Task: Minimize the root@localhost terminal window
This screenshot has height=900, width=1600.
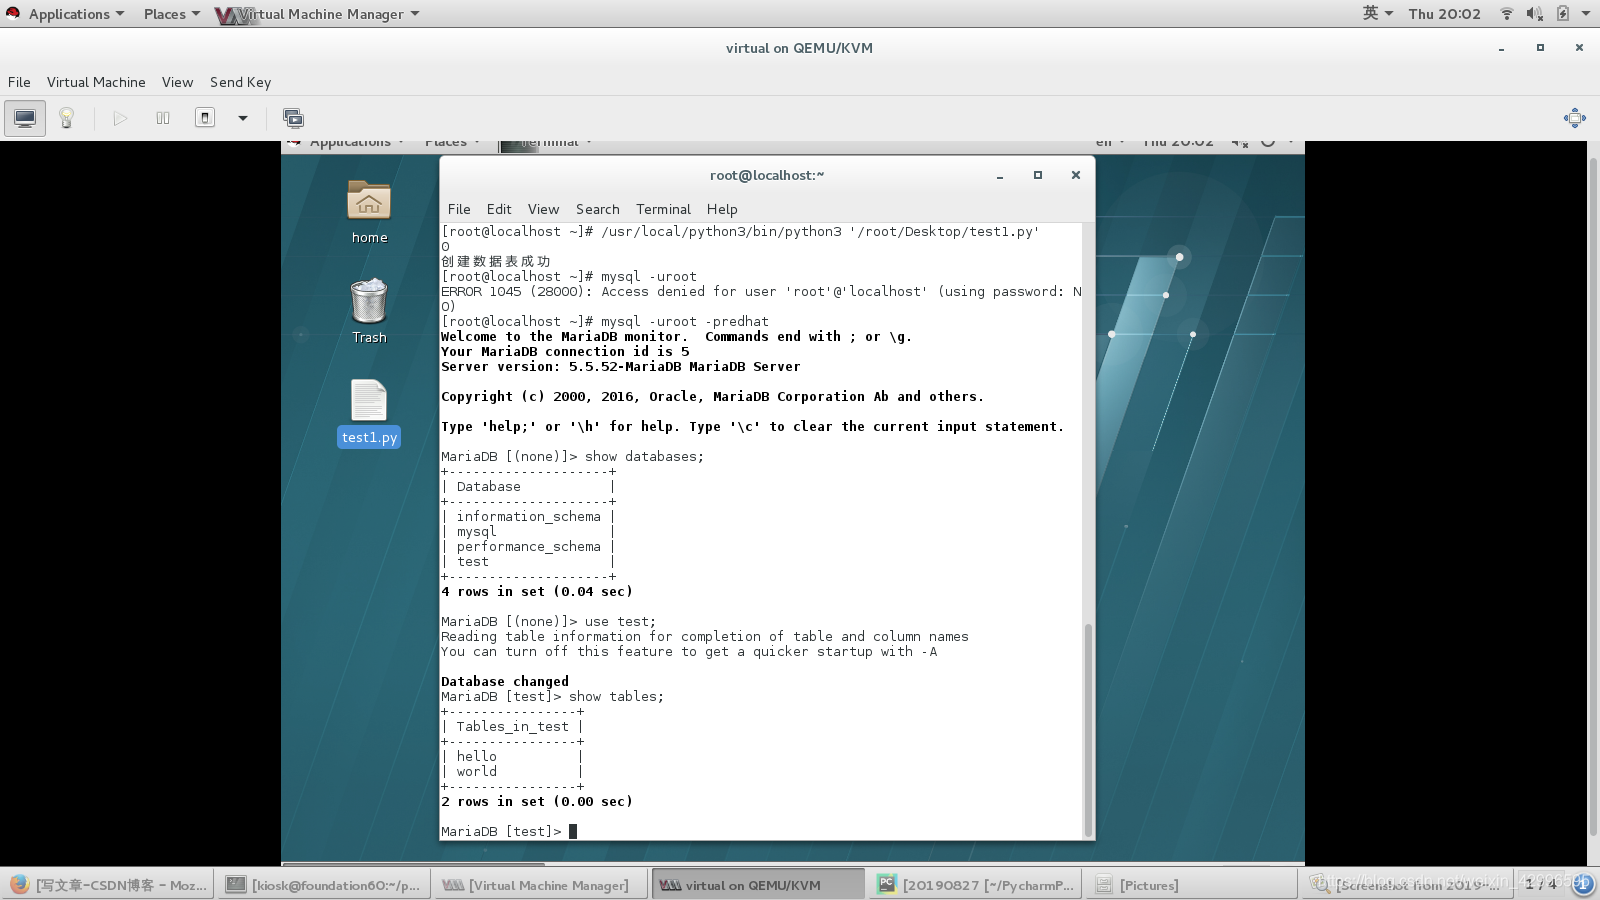Action: tap(999, 176)
